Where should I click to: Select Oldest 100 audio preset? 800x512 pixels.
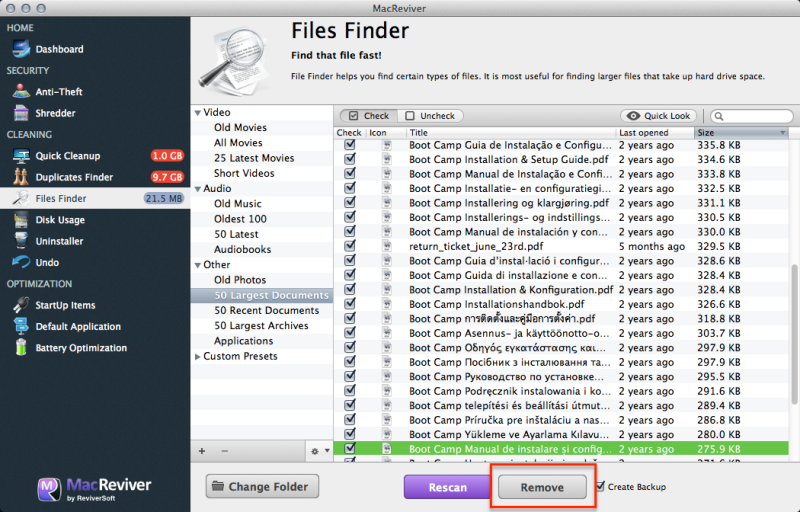point(240,219)
